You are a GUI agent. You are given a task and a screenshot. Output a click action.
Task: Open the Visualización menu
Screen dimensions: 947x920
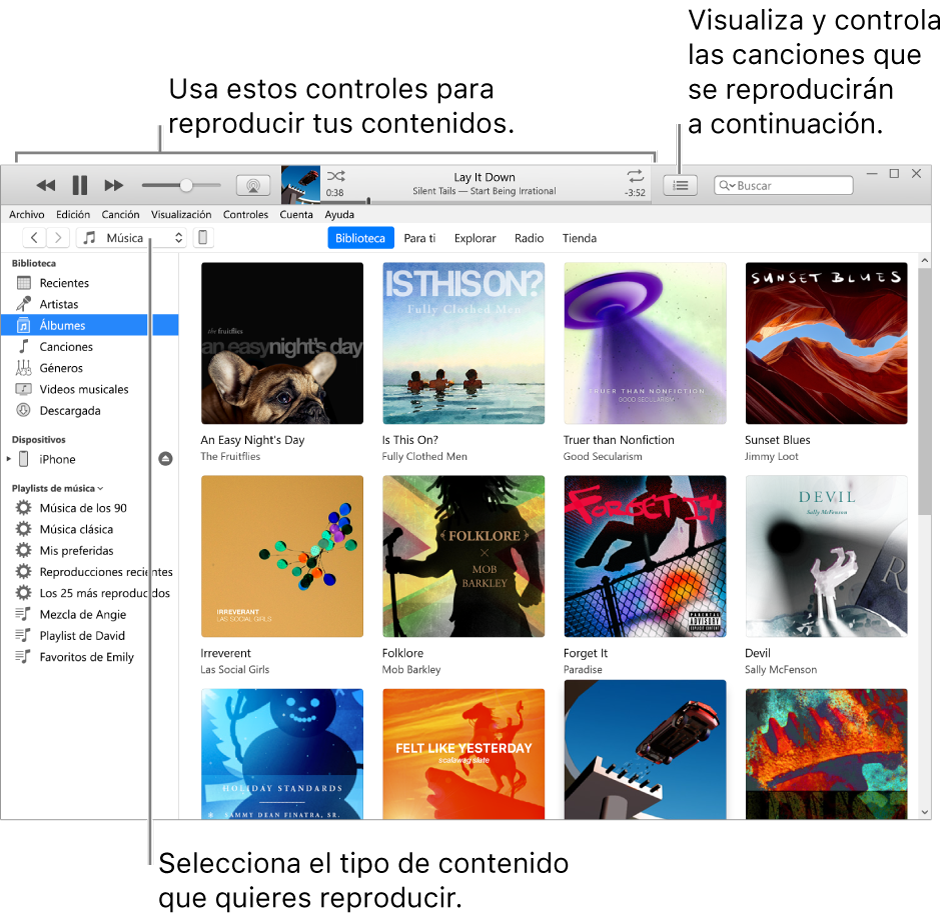coord(181,214)
